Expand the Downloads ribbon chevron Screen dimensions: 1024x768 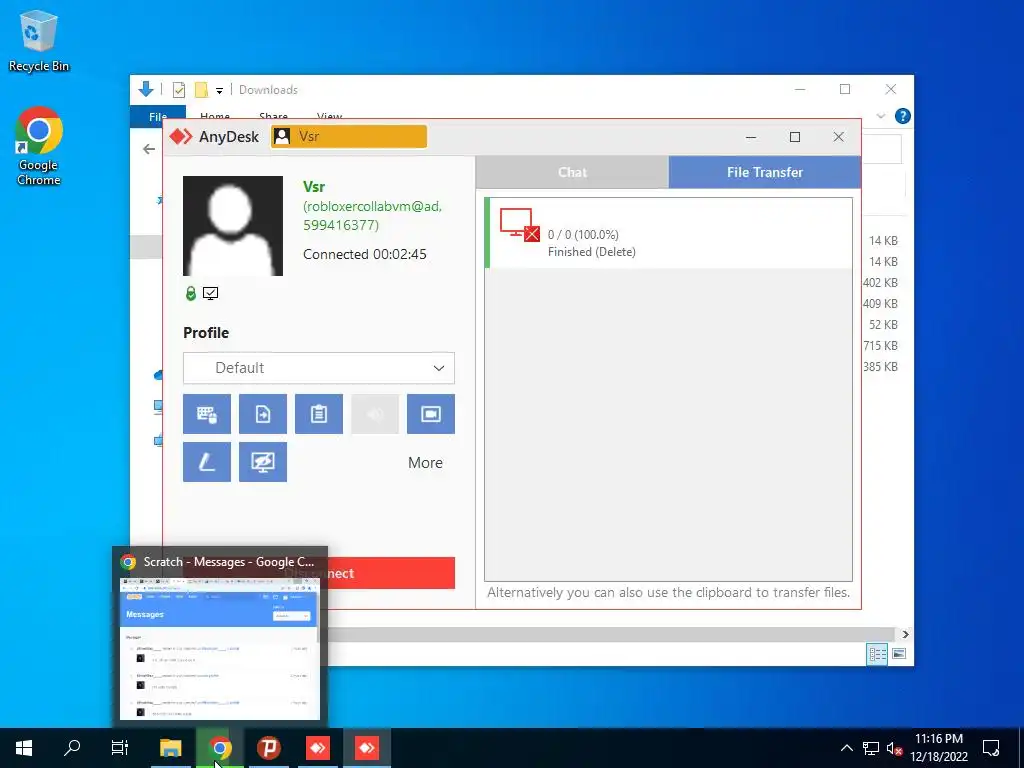point(881,116)
